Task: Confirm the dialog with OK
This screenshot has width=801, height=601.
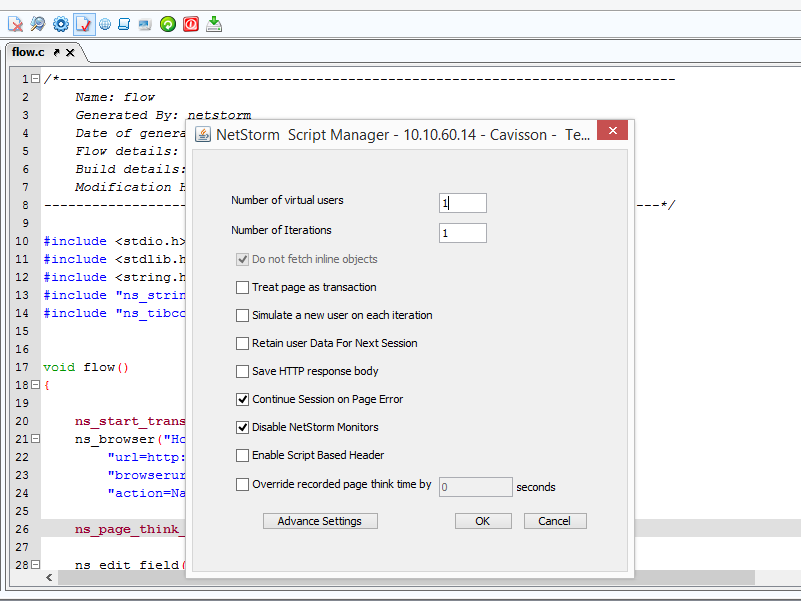Action: point(483,521)
